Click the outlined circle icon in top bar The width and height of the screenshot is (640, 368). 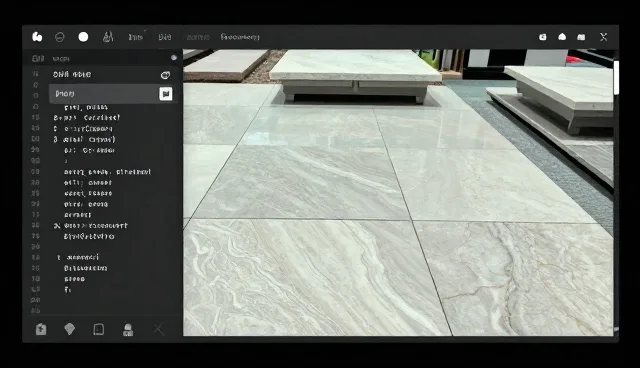click(60, 37)
